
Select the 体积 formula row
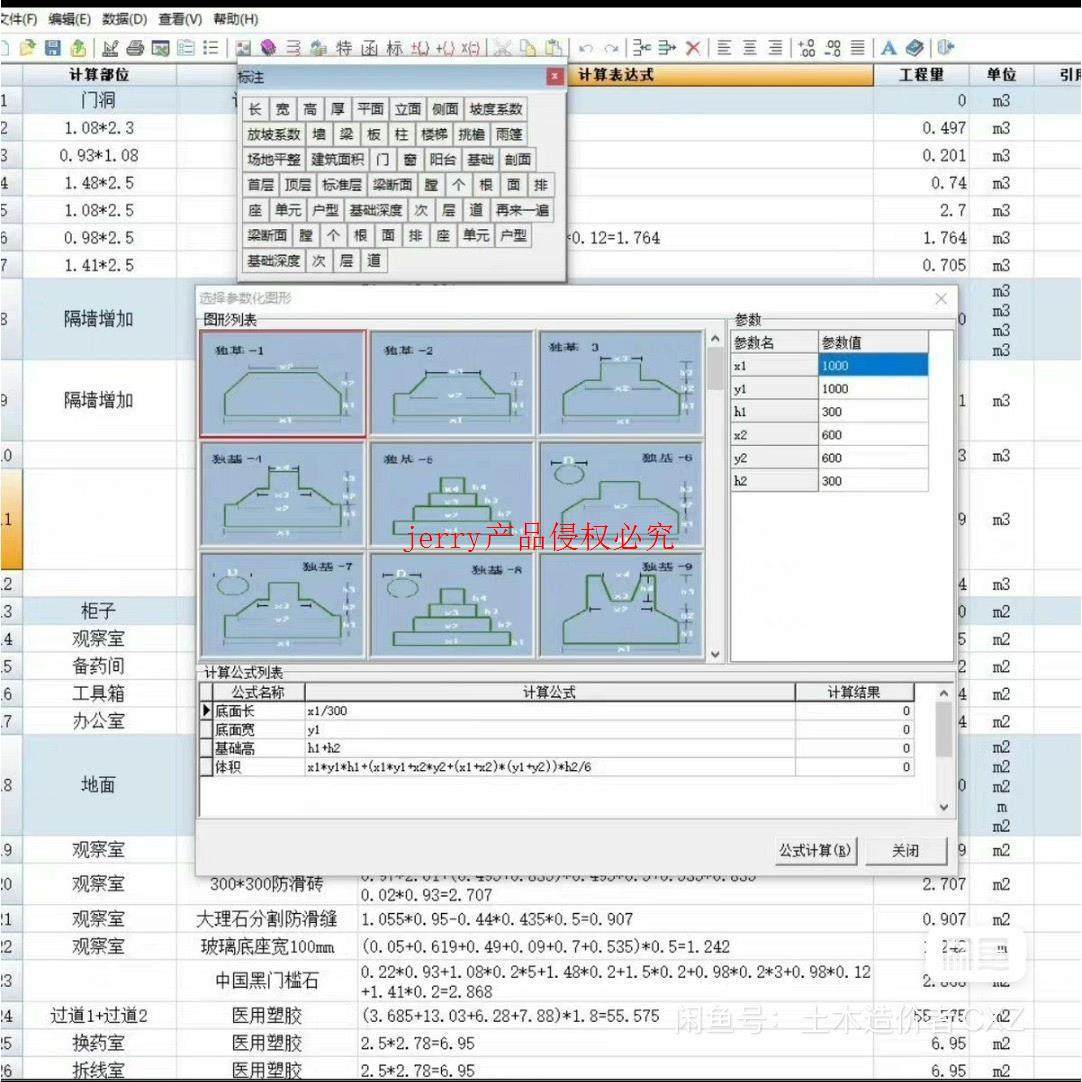pos(558,767)
